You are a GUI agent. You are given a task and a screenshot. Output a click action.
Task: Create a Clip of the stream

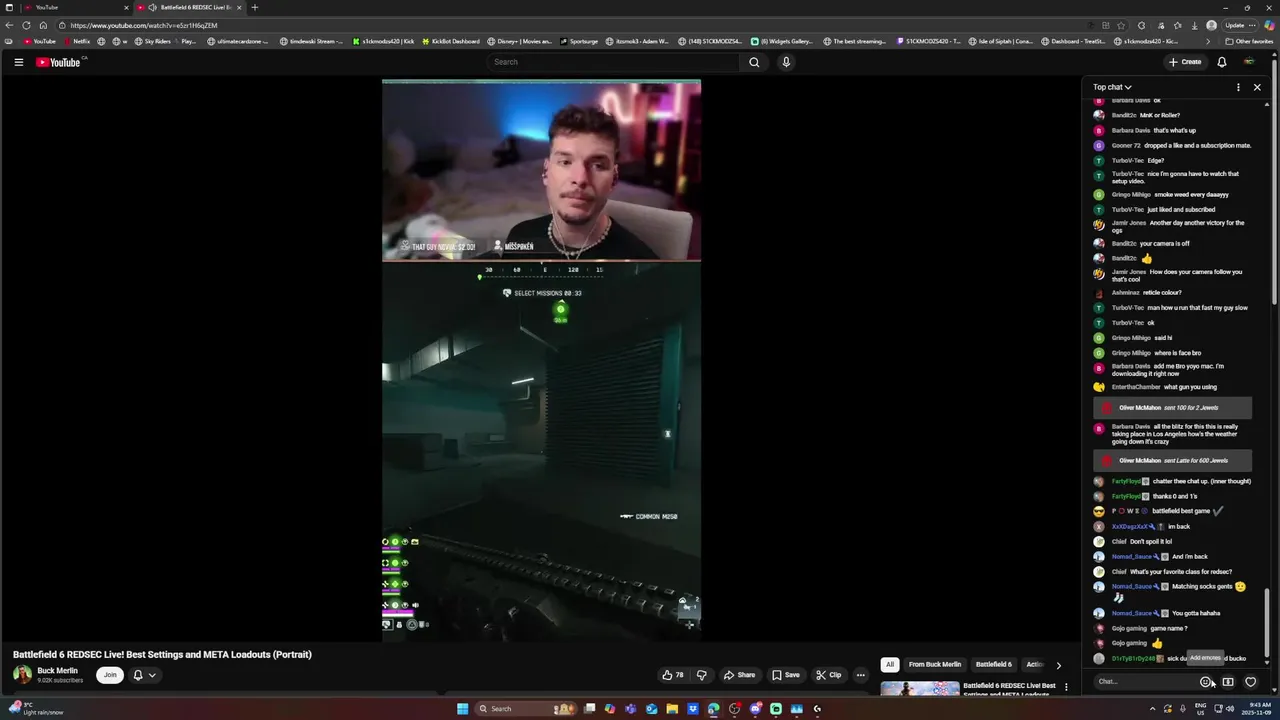point(828,675)
